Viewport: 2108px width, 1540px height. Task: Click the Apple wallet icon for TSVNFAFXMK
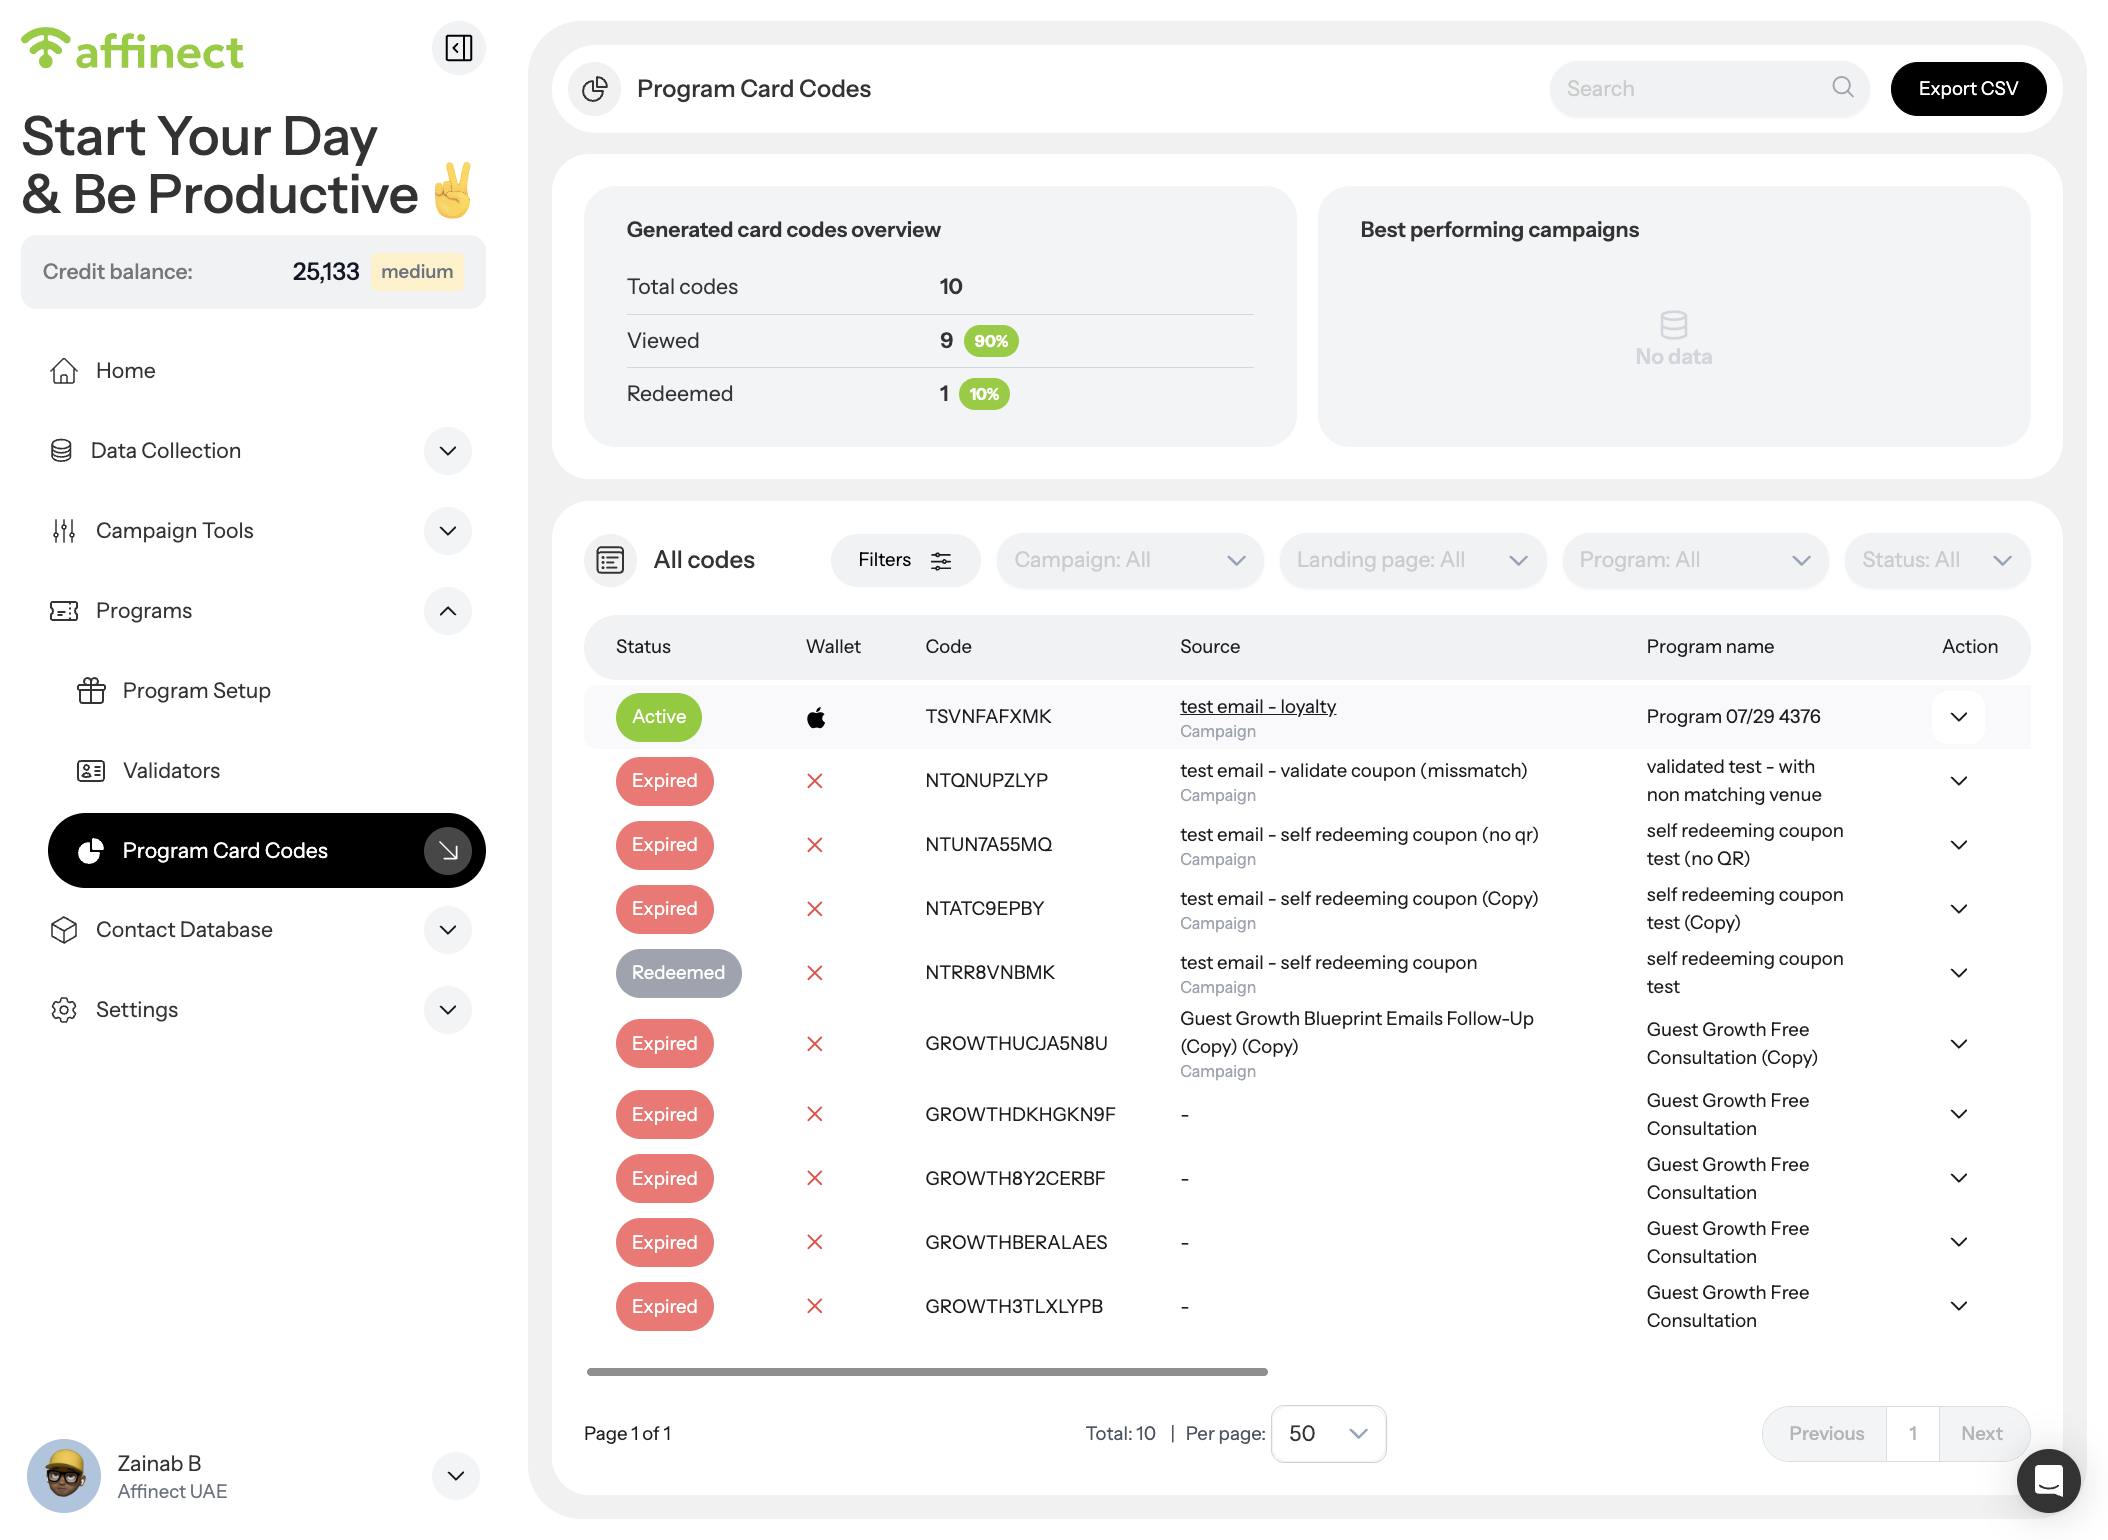[x=816, y=717]
